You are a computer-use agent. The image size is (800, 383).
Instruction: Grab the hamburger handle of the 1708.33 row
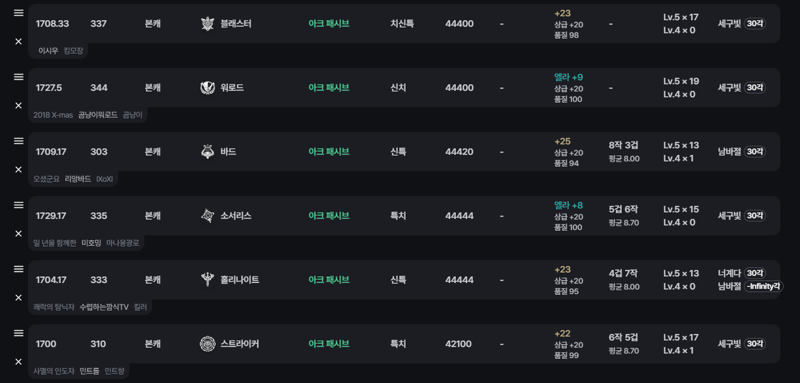(18, 13)
